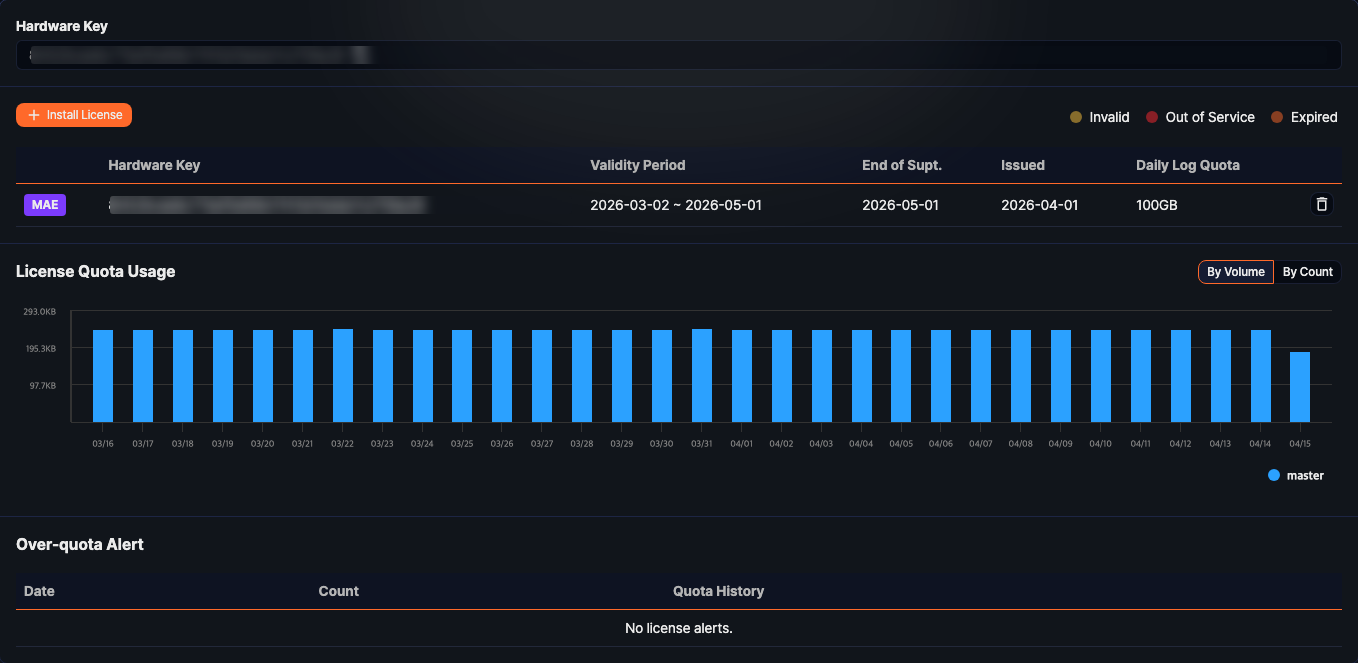The height and width of the screenshot is (663, 1358).
Task: Select the Issued column header
Action: [x=1022, y=165]
